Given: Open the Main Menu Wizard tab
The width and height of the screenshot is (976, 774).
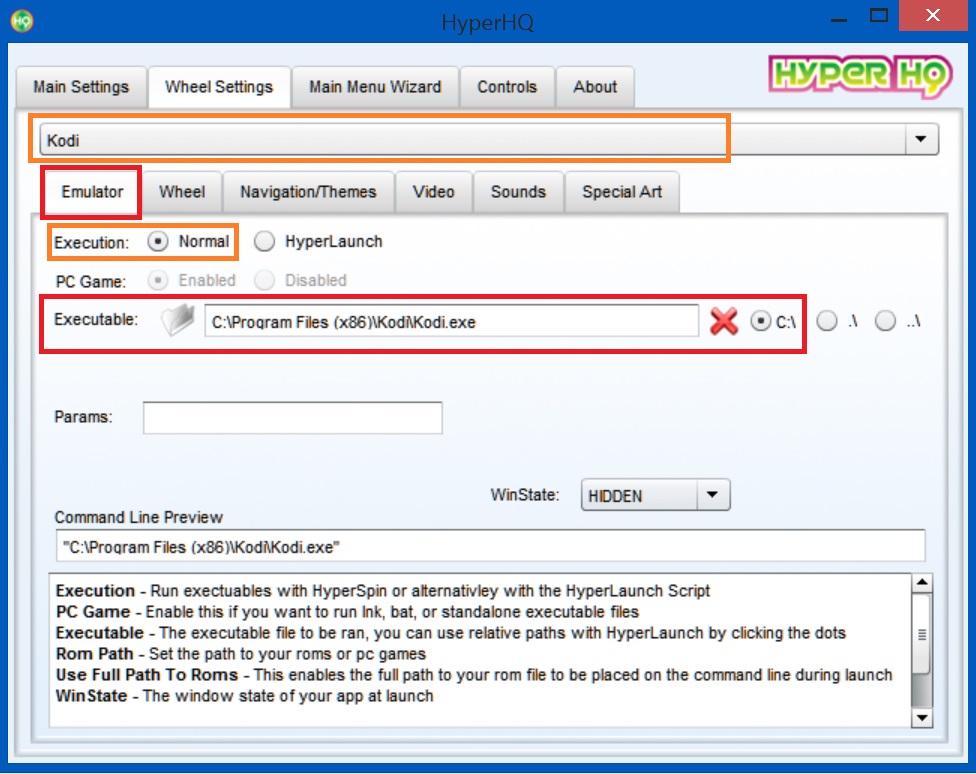Looking at the screenshot, I should 375,87.
